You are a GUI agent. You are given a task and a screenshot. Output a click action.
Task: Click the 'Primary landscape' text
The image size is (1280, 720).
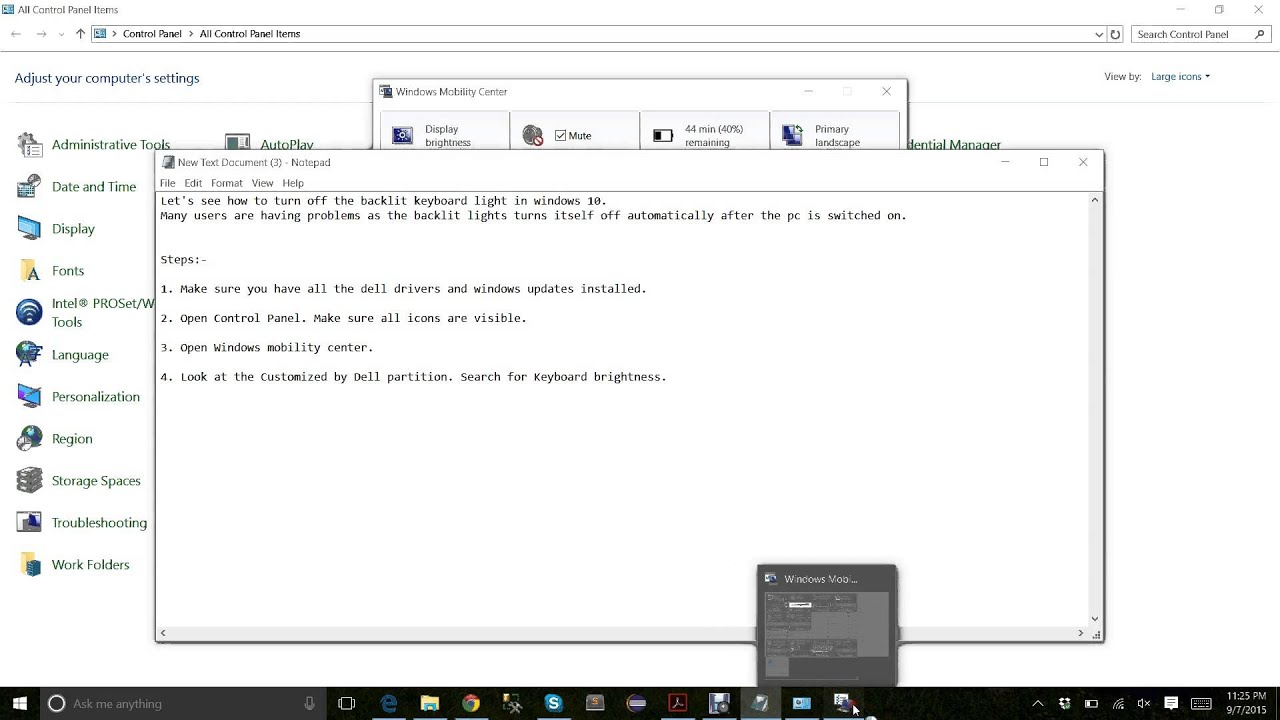coord(837,136)
